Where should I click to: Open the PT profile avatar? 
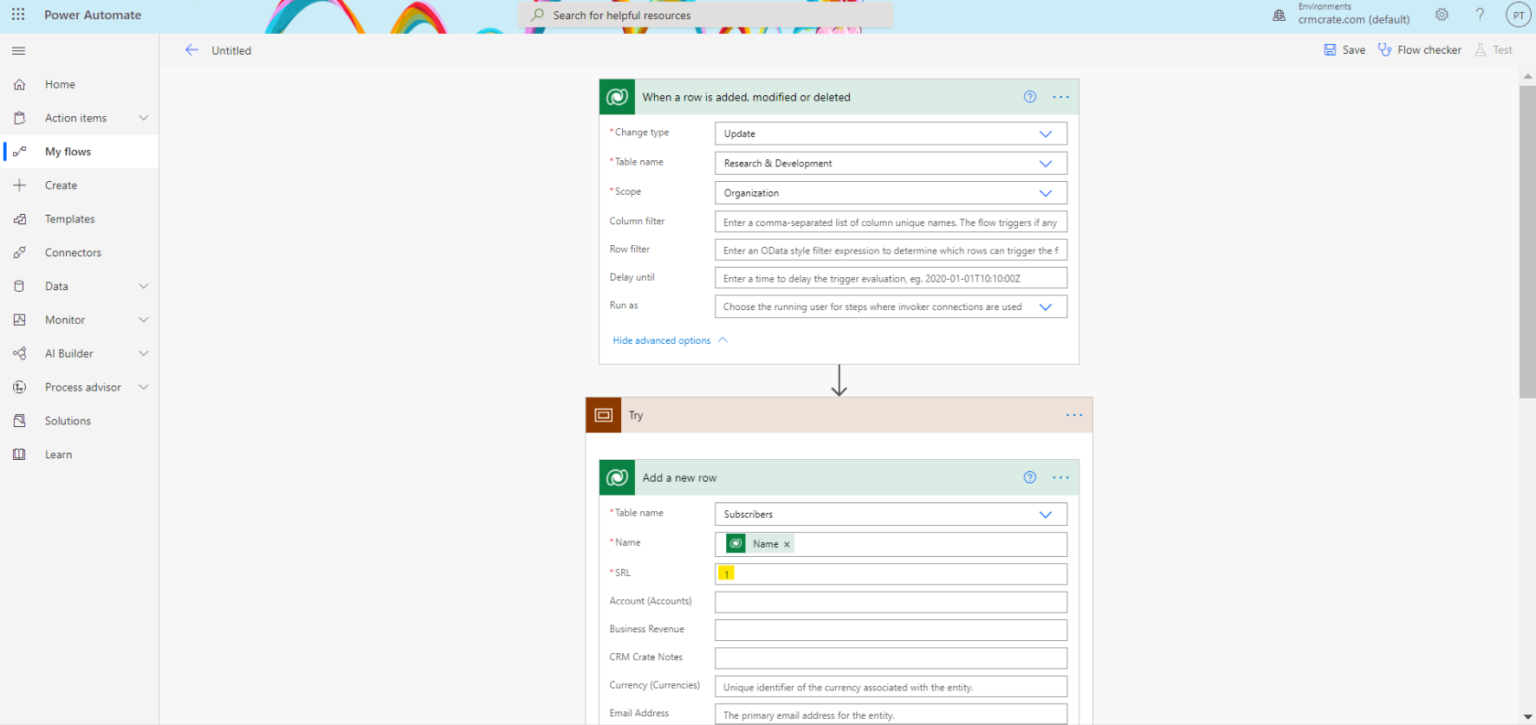pyautogui.click(x=1518, y=14)
